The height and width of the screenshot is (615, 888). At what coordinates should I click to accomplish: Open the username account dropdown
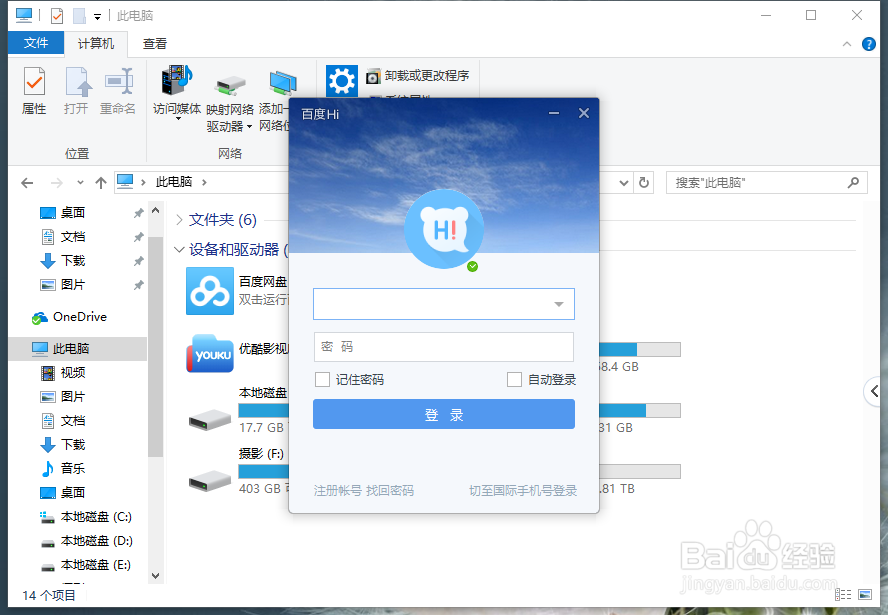click(561, 303)
